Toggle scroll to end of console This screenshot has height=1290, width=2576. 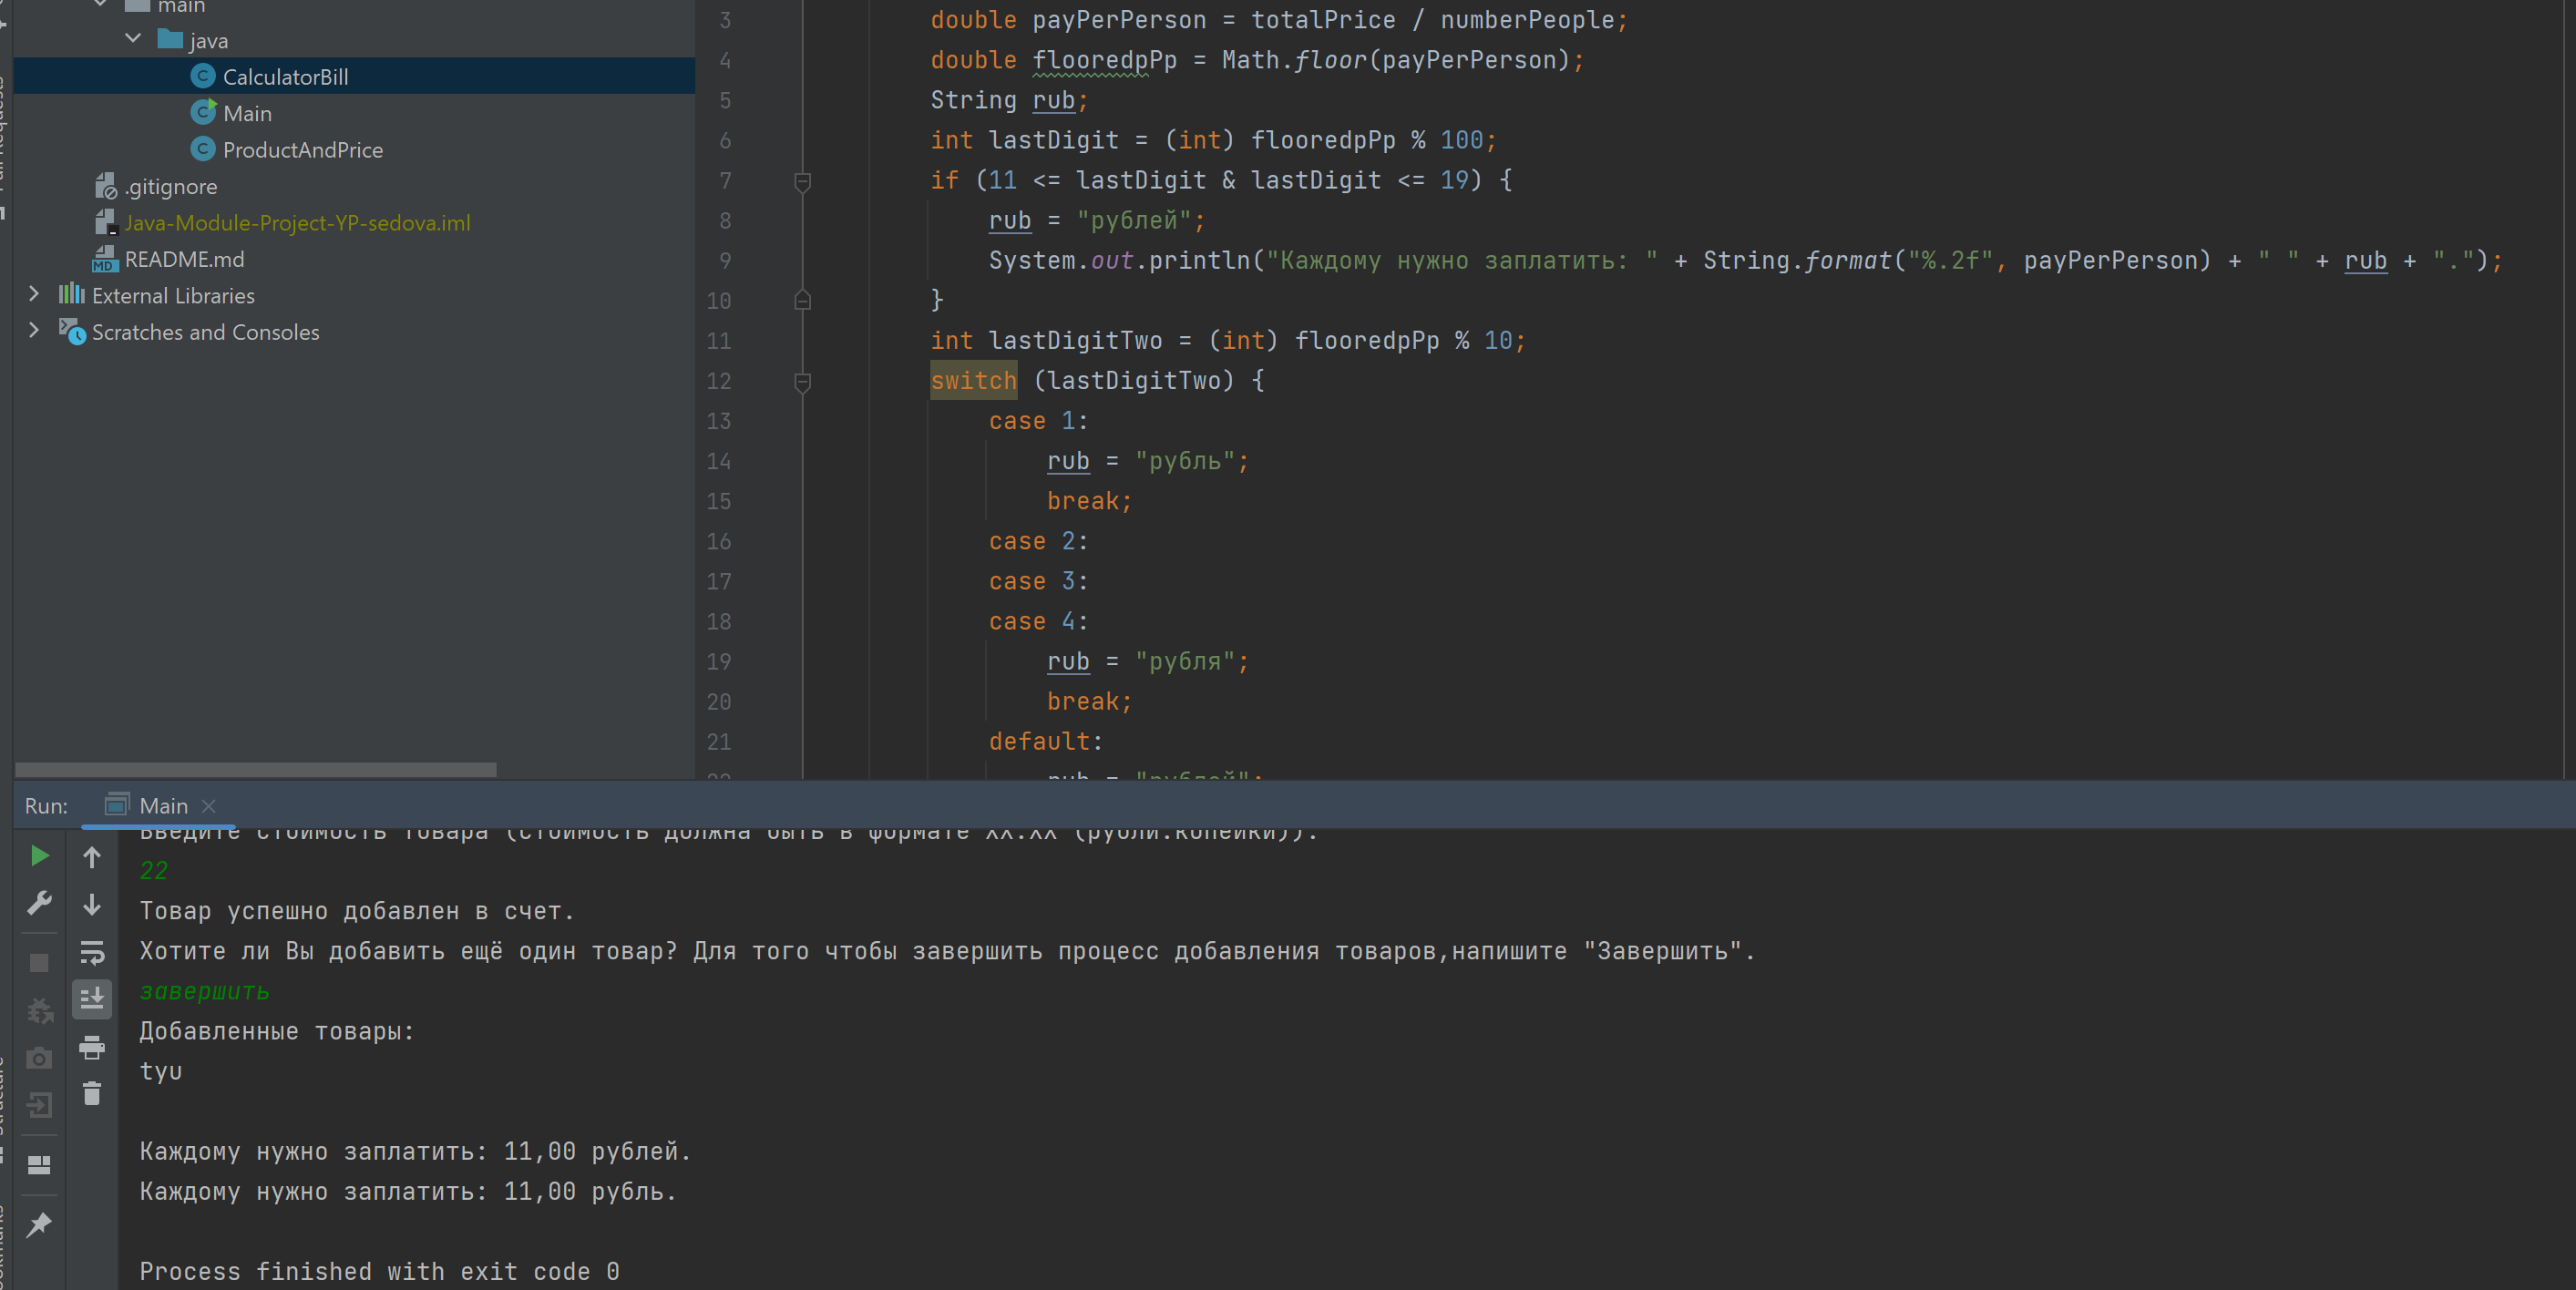tap(92, 999)
